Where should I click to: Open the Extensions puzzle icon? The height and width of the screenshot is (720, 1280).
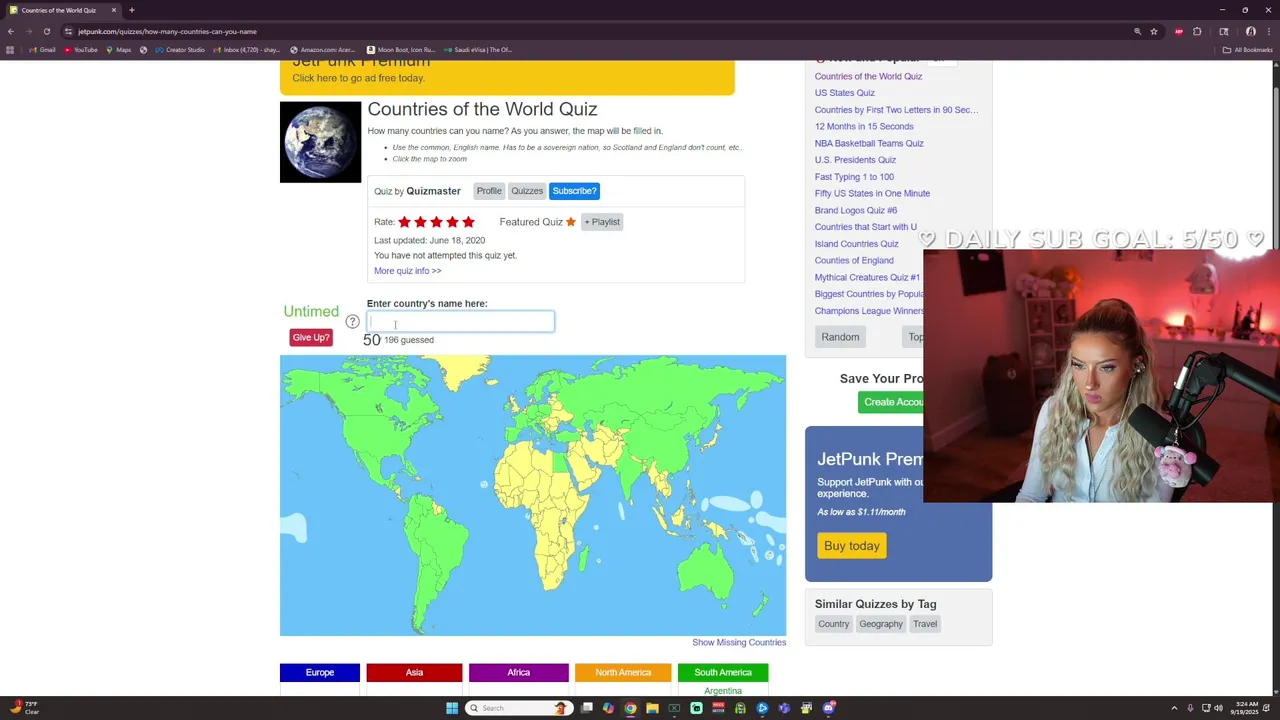coord(1197,31)
